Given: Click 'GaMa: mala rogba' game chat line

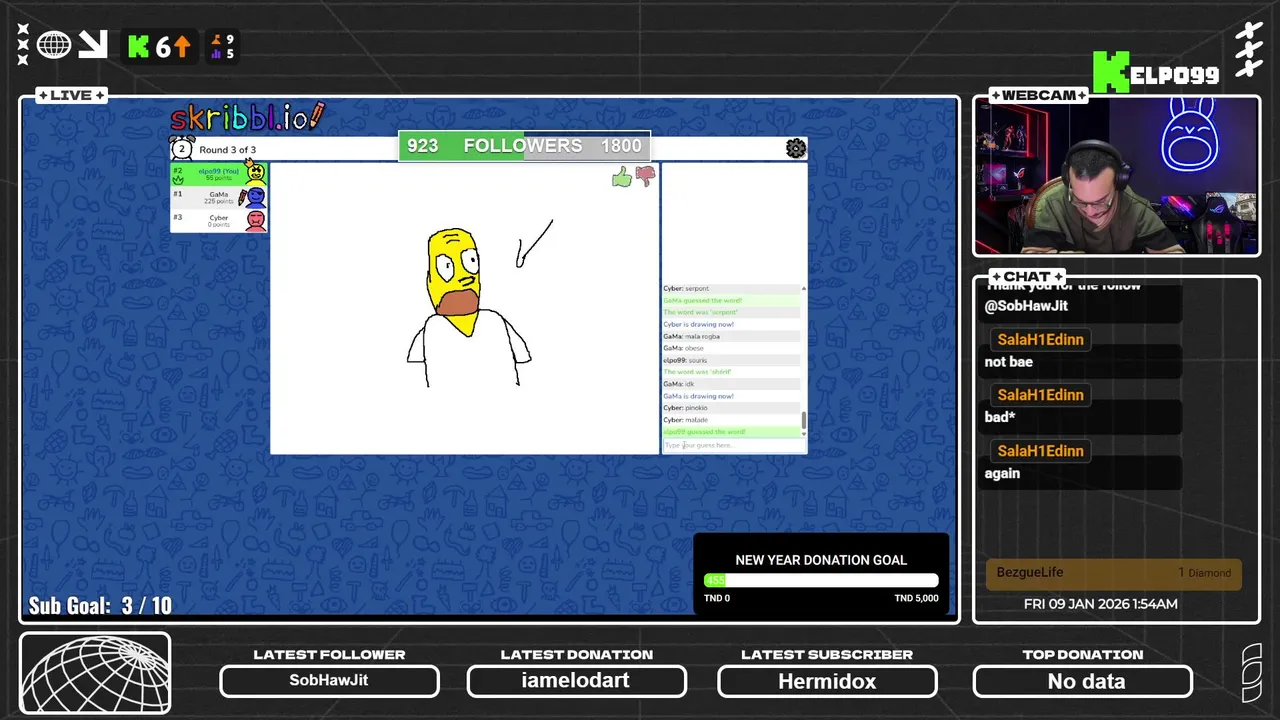Looking at the screenshot, I should tap(691, 336).
